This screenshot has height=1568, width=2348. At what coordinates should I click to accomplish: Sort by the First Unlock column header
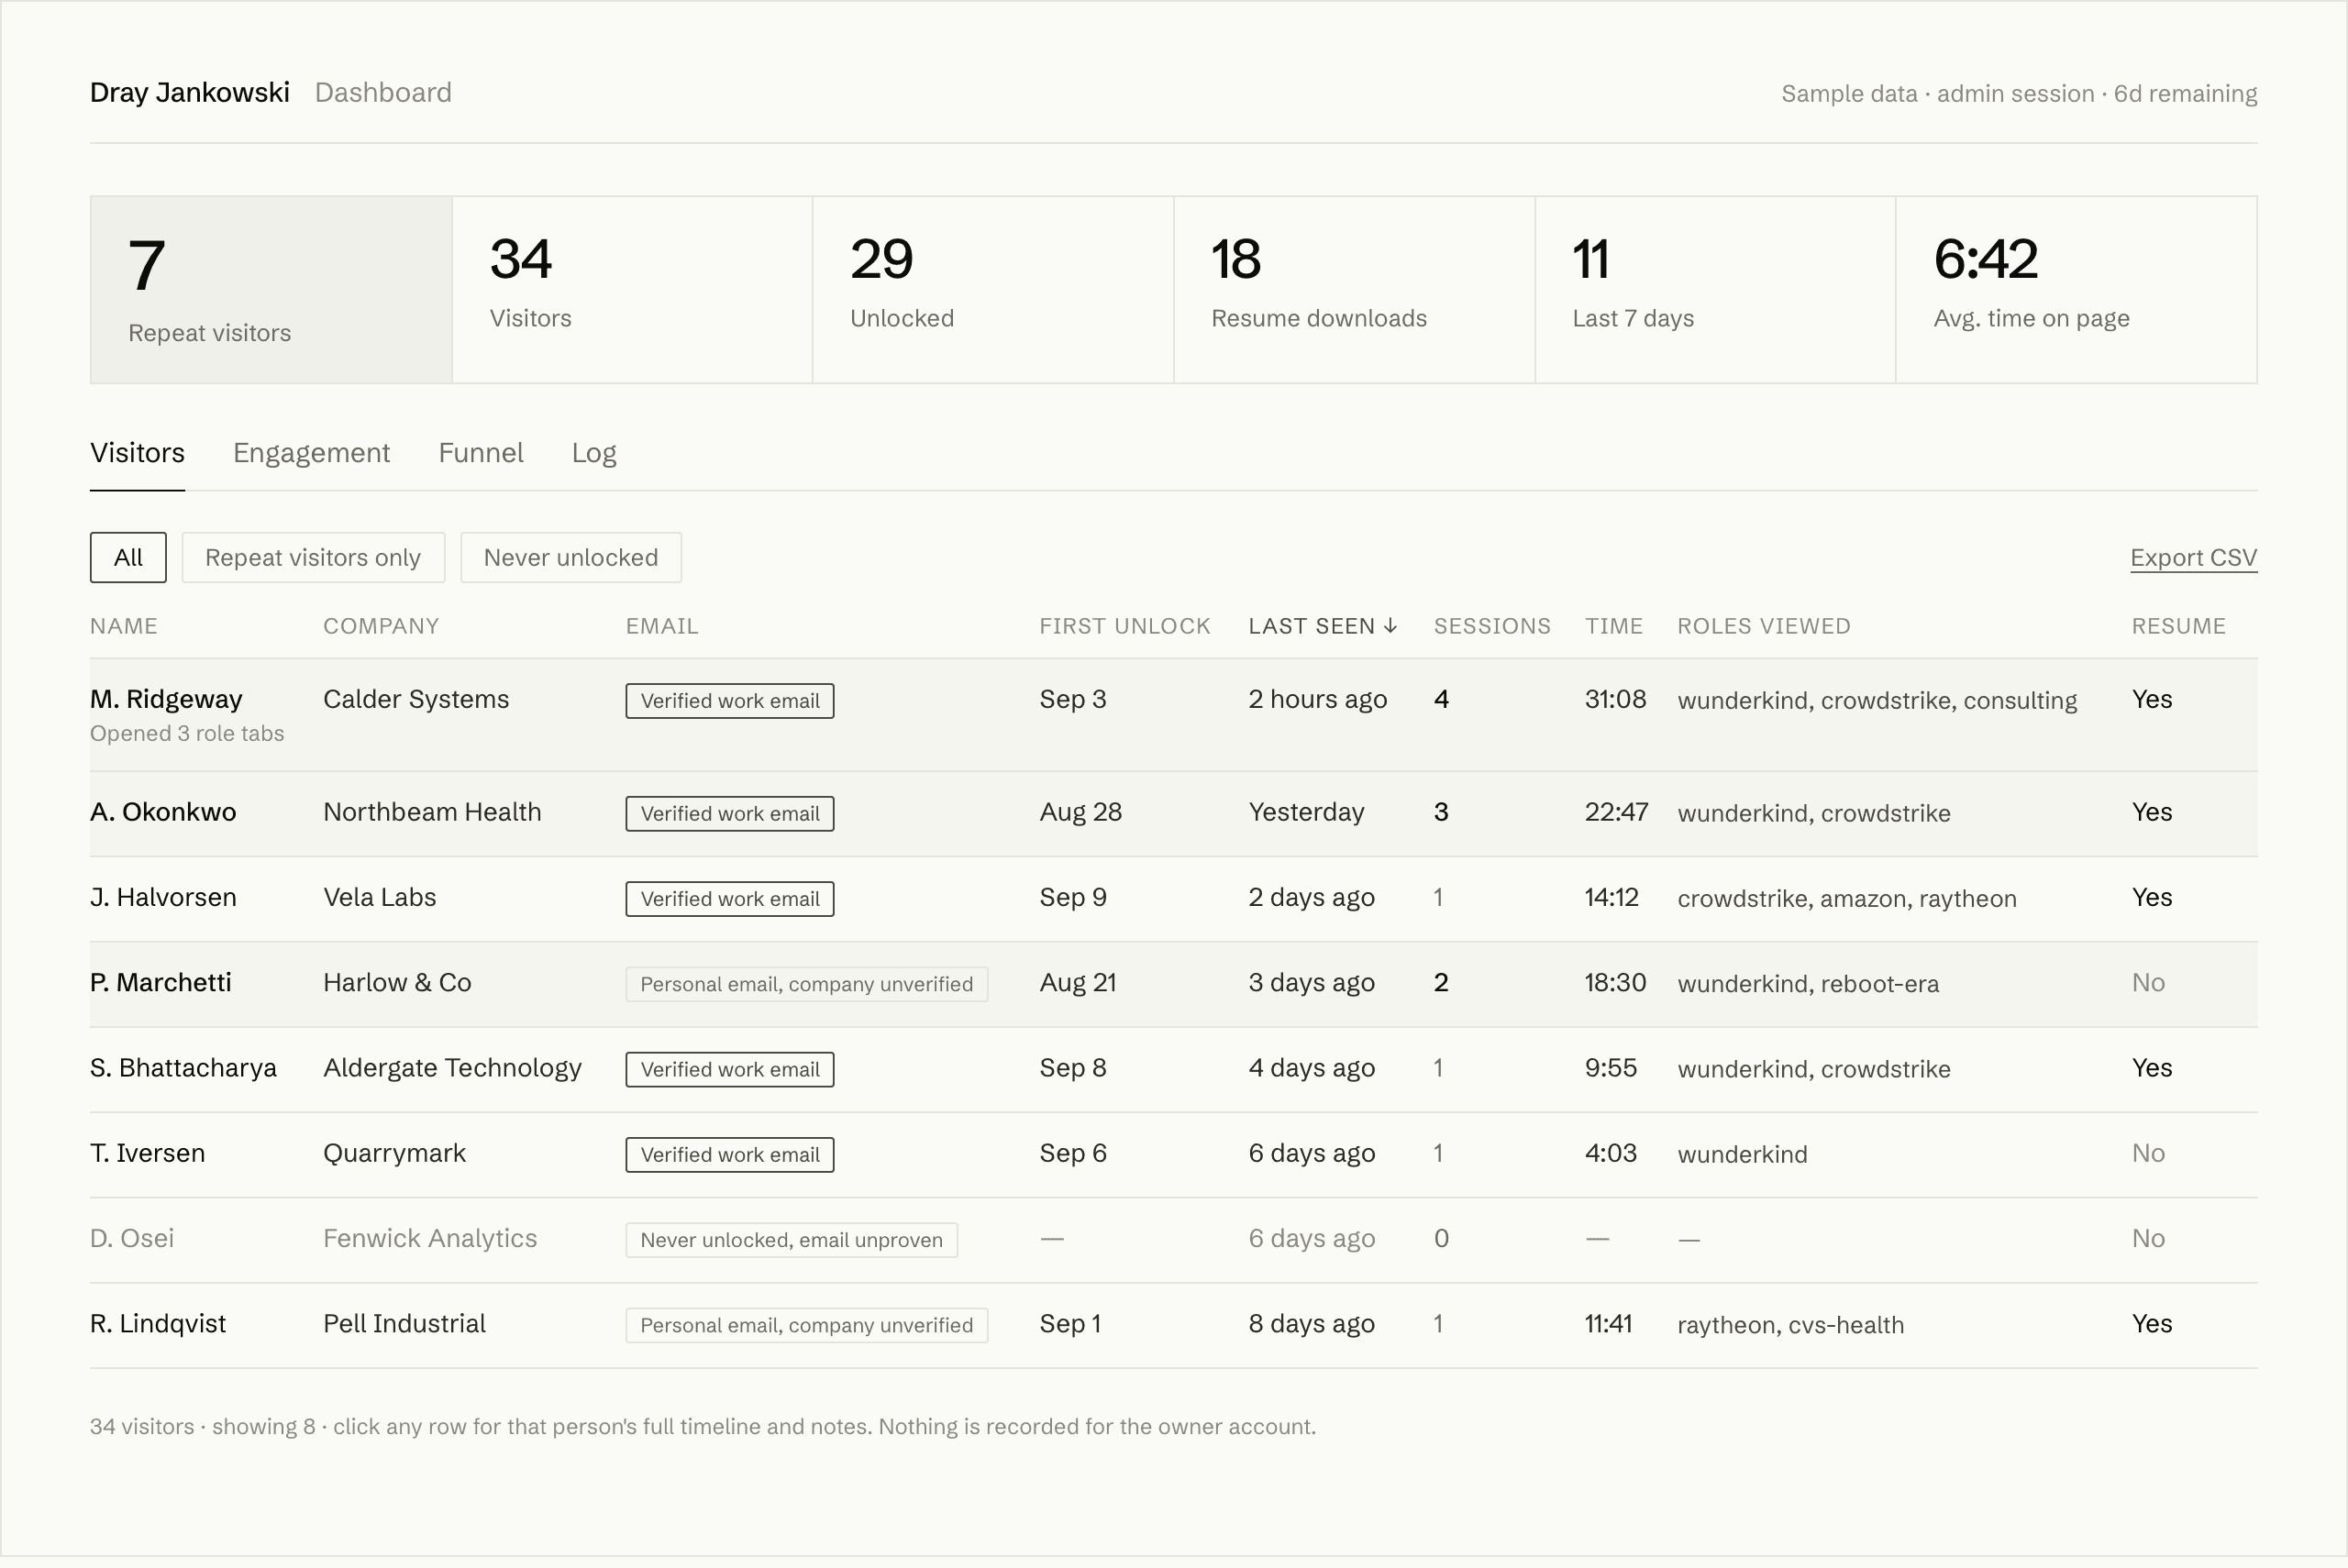1125,626
